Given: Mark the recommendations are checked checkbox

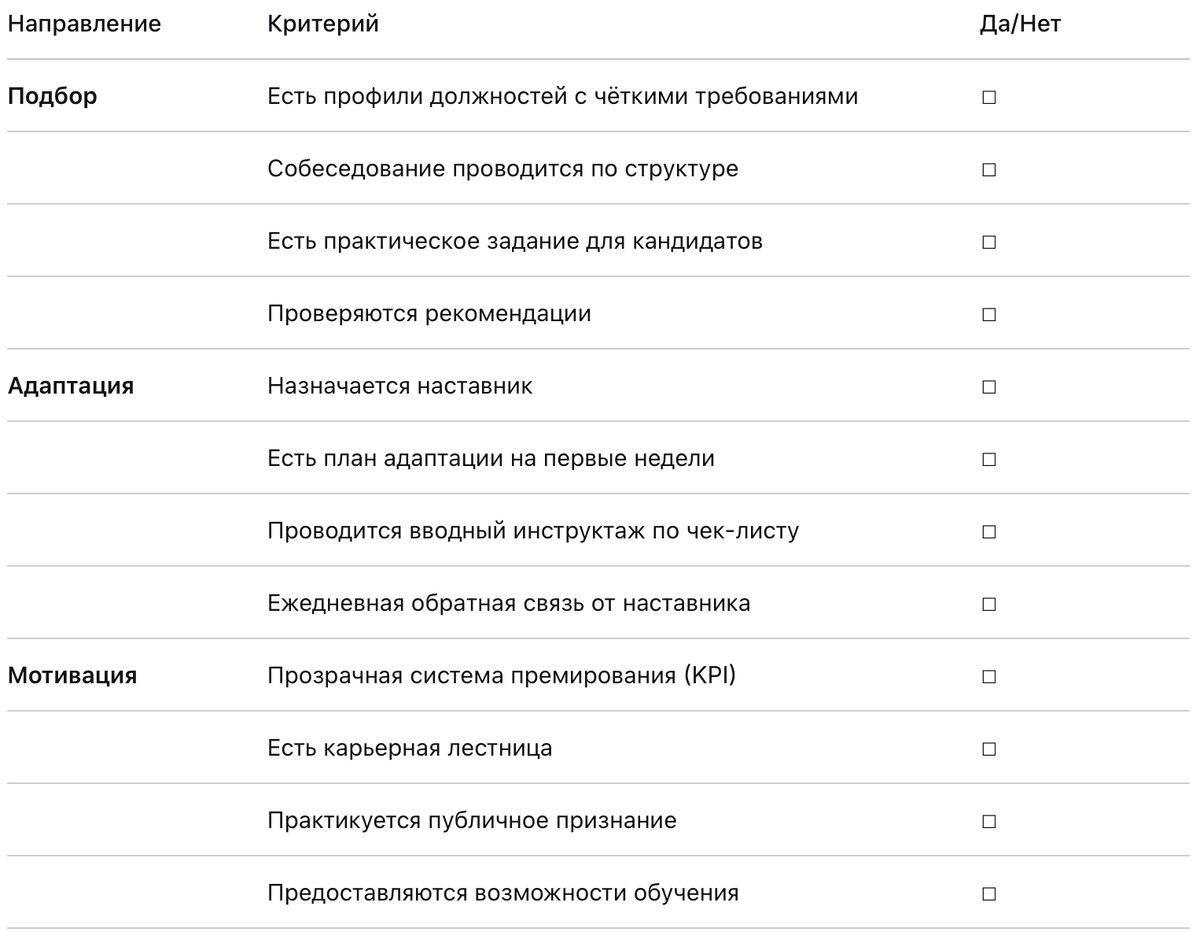Looking at the screenshot, I should 988,314.
